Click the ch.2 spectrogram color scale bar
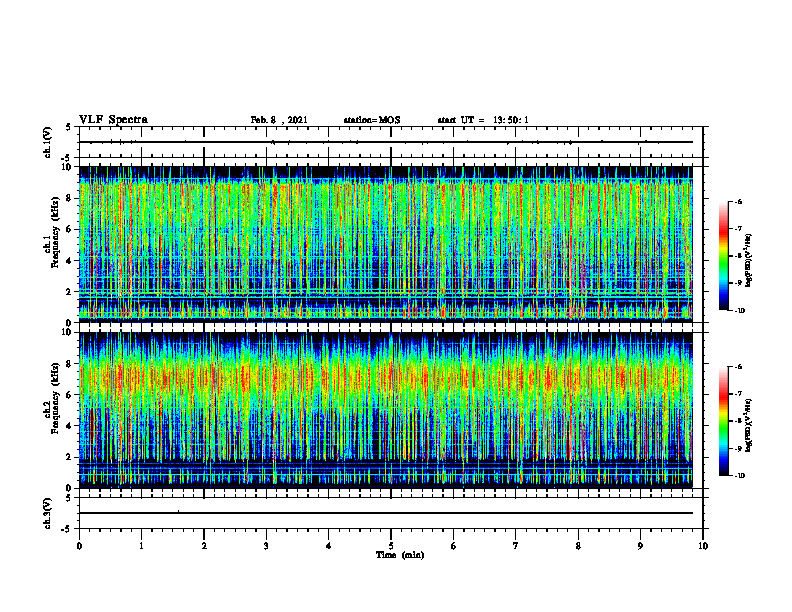 pos(723,421)
